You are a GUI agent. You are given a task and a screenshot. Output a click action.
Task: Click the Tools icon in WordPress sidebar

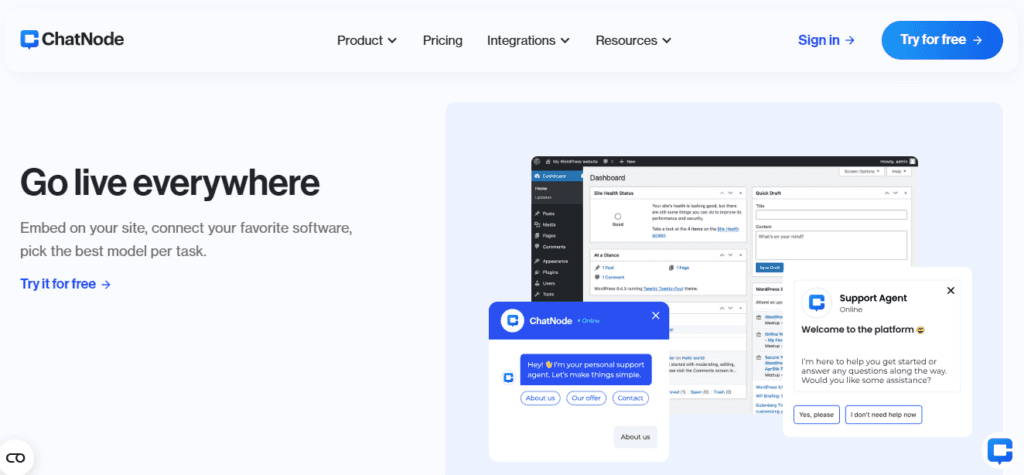tap(537, 294)
